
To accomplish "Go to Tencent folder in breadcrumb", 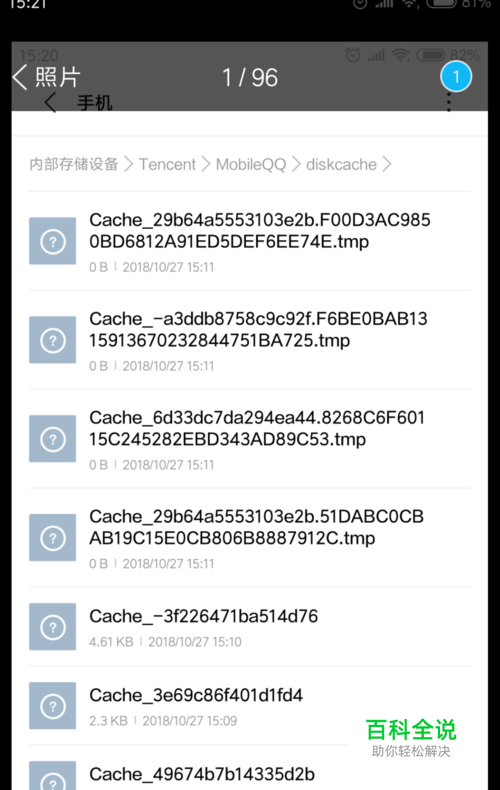I will pyautogui.click(x=167, y=164).
